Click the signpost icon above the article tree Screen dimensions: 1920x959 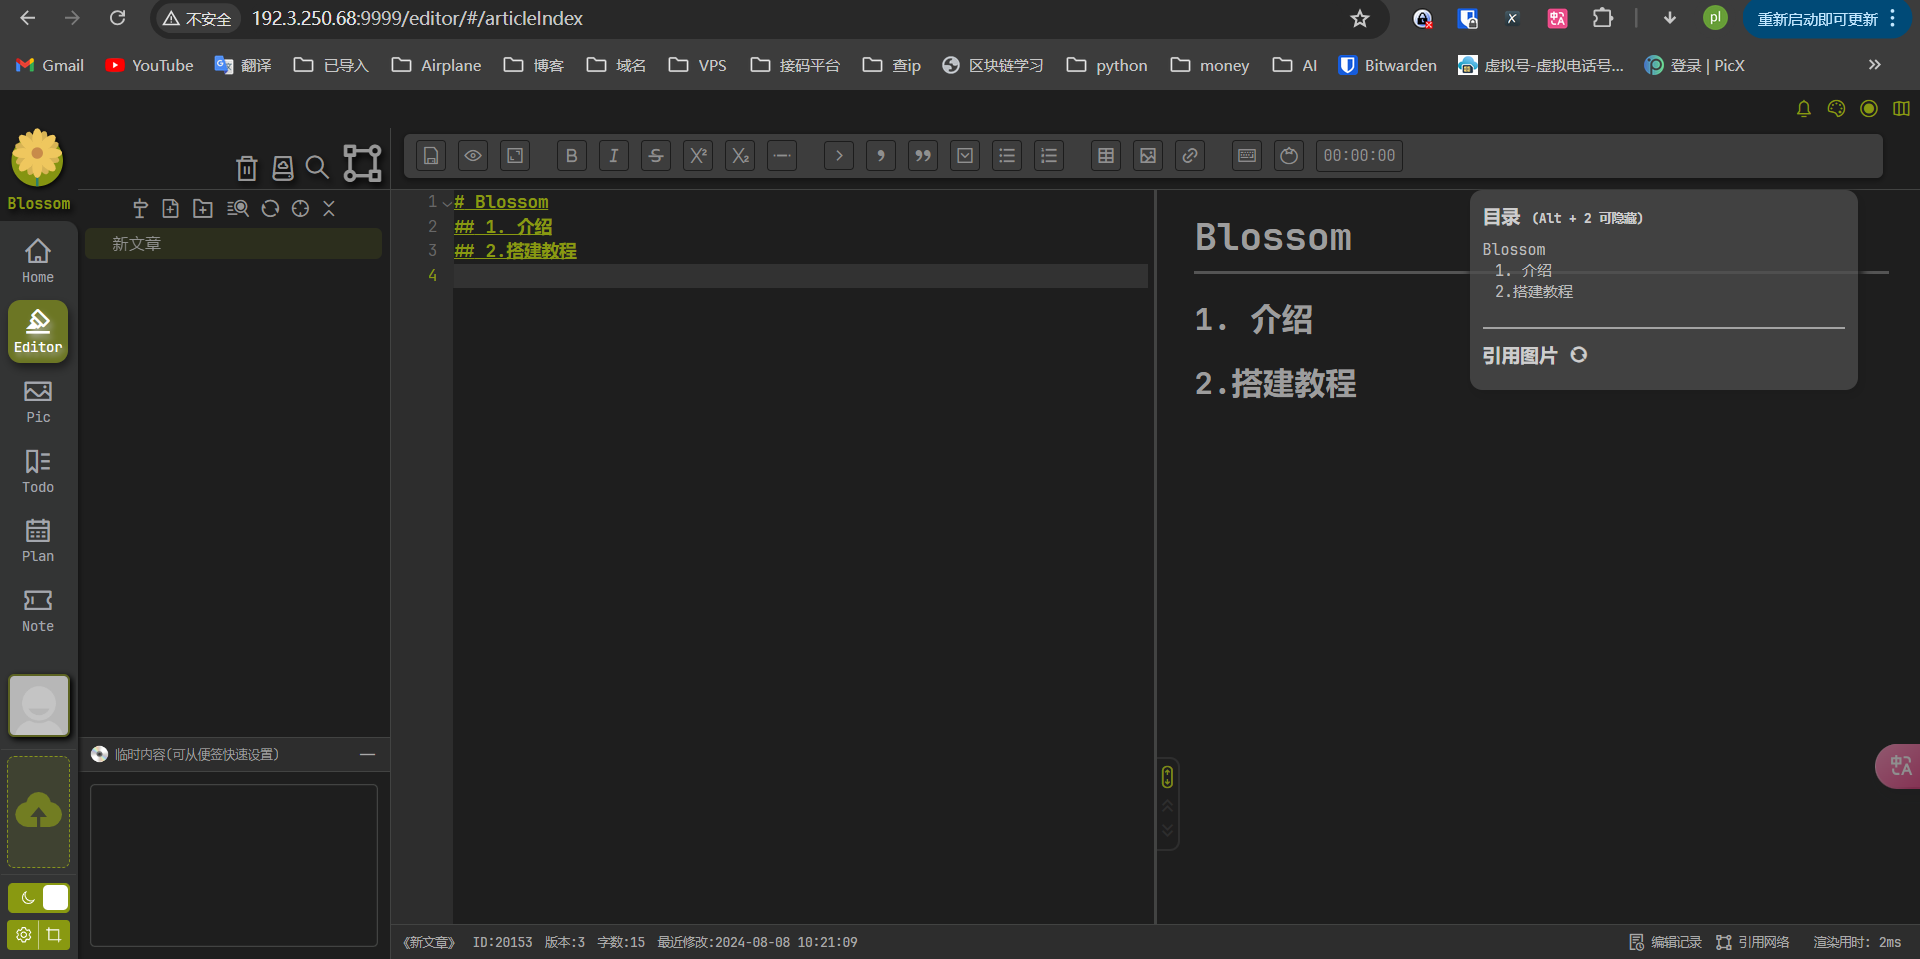(140, 208)
